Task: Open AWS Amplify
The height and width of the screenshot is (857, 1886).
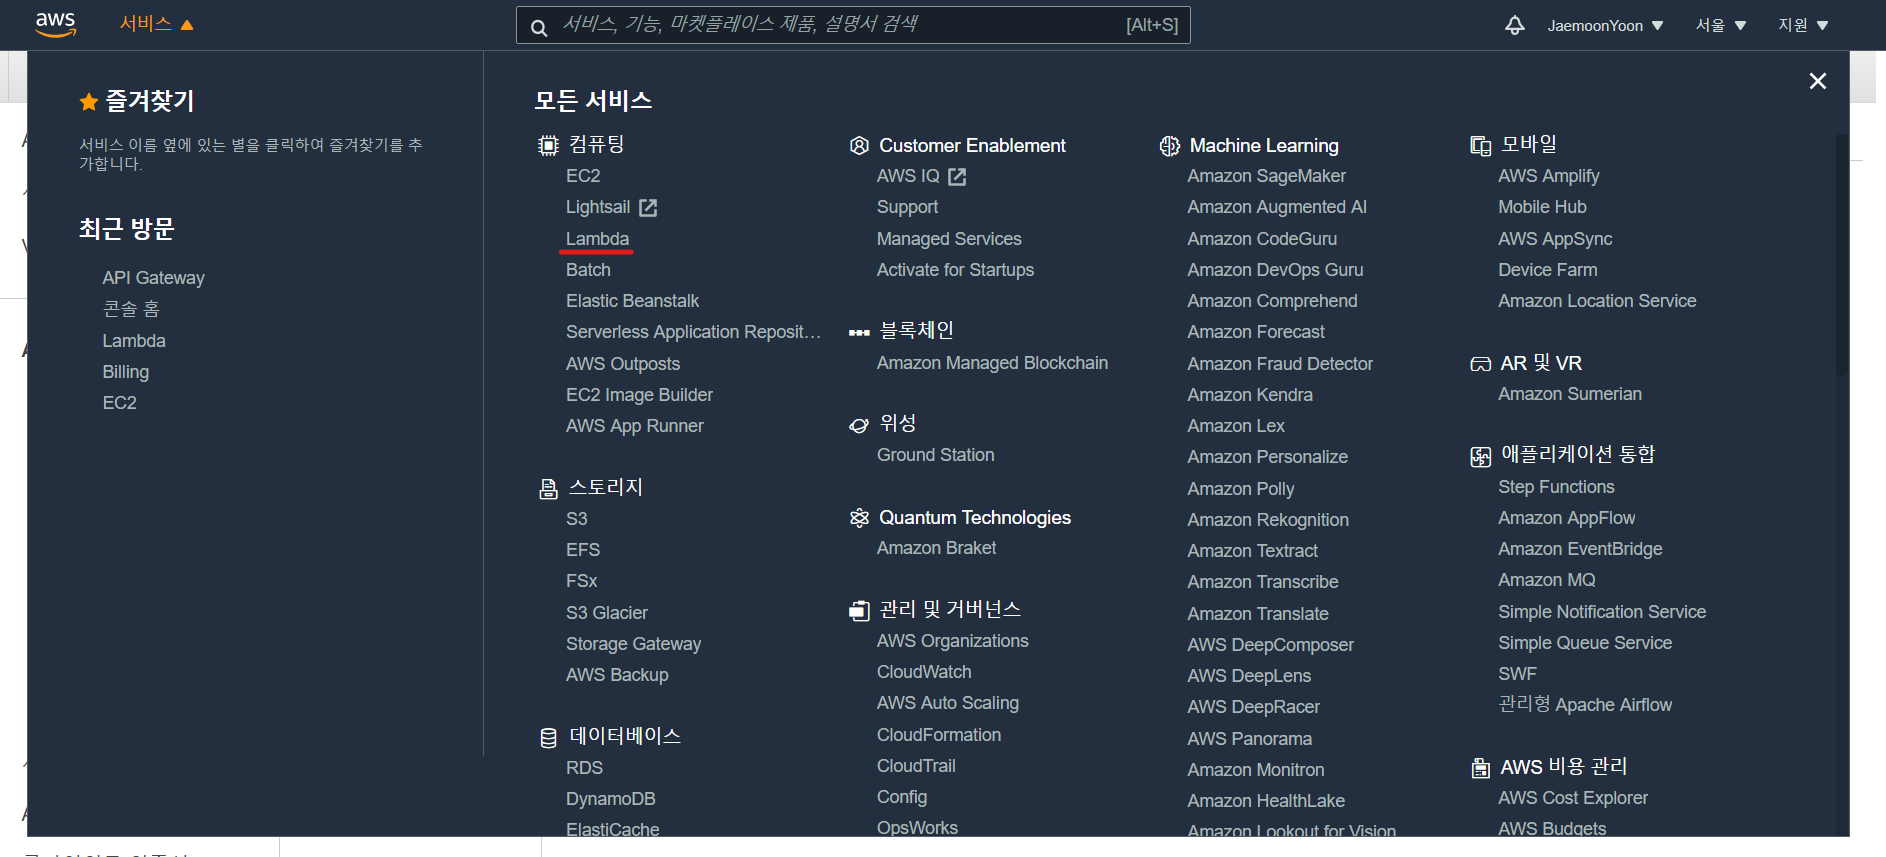Action: (1549, 176)
